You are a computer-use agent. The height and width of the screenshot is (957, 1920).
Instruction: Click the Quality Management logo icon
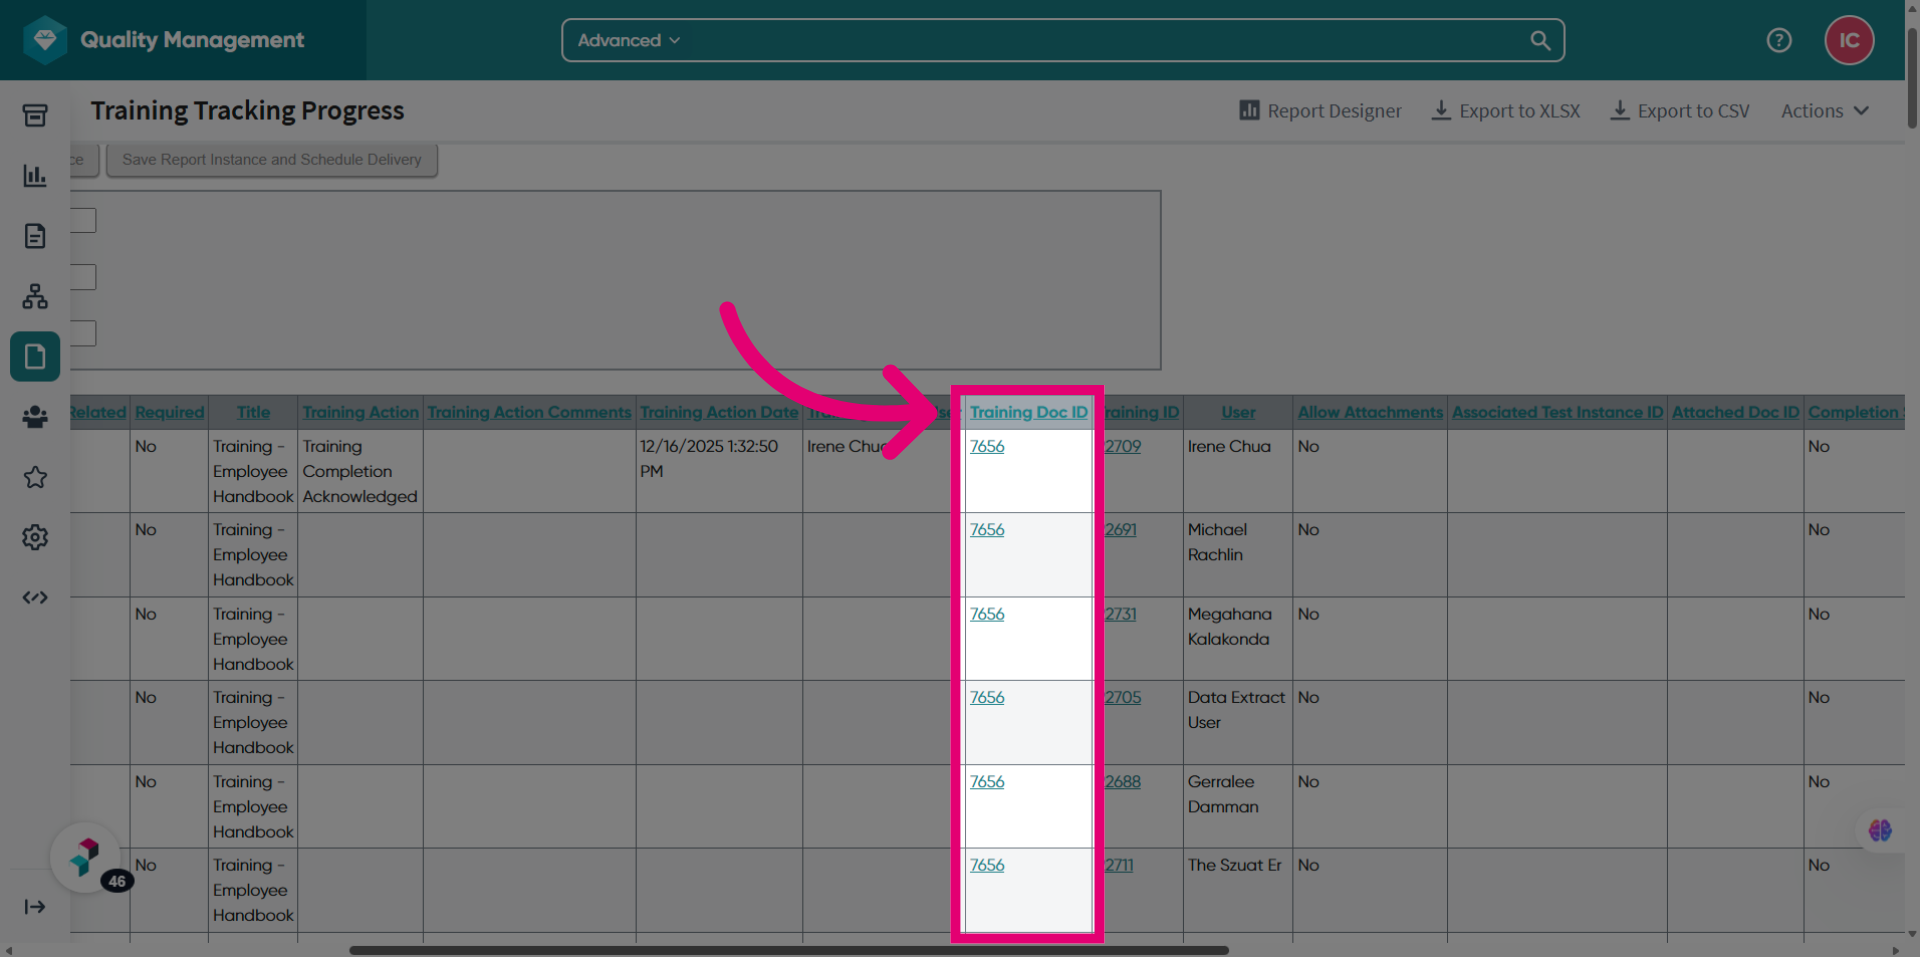click(x=45, y=40)
